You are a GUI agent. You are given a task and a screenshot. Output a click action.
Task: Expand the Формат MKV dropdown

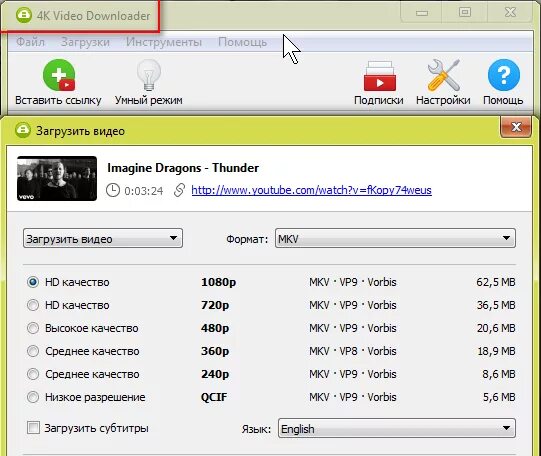pyautogui.click(x=395, y=238)
